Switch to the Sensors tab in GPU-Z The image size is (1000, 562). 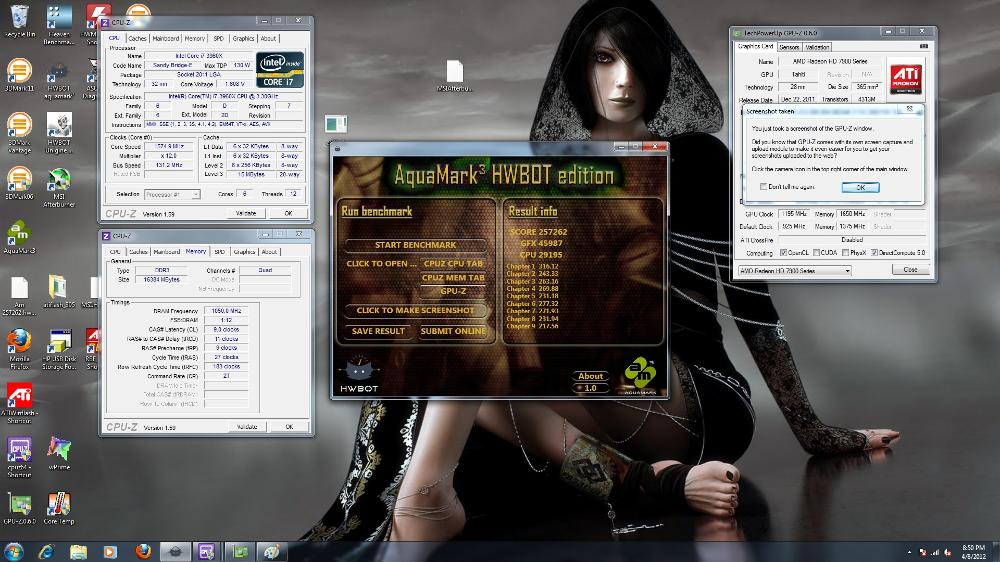789,47
